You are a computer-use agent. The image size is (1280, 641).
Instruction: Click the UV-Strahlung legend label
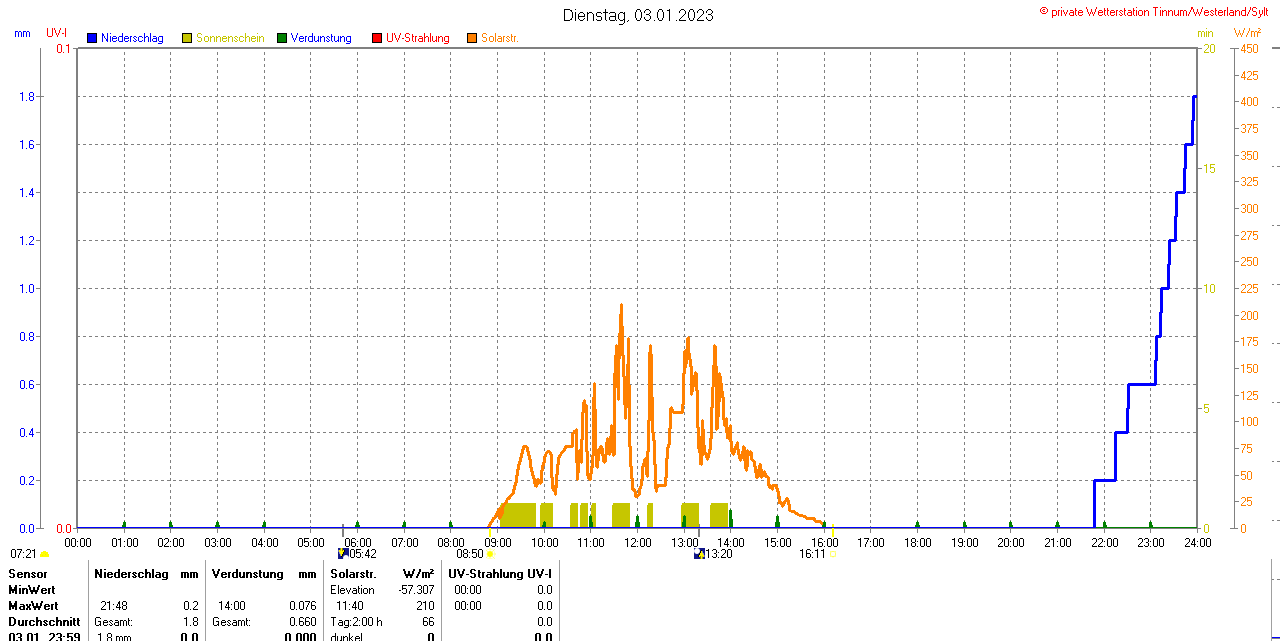tap(418, 38)
